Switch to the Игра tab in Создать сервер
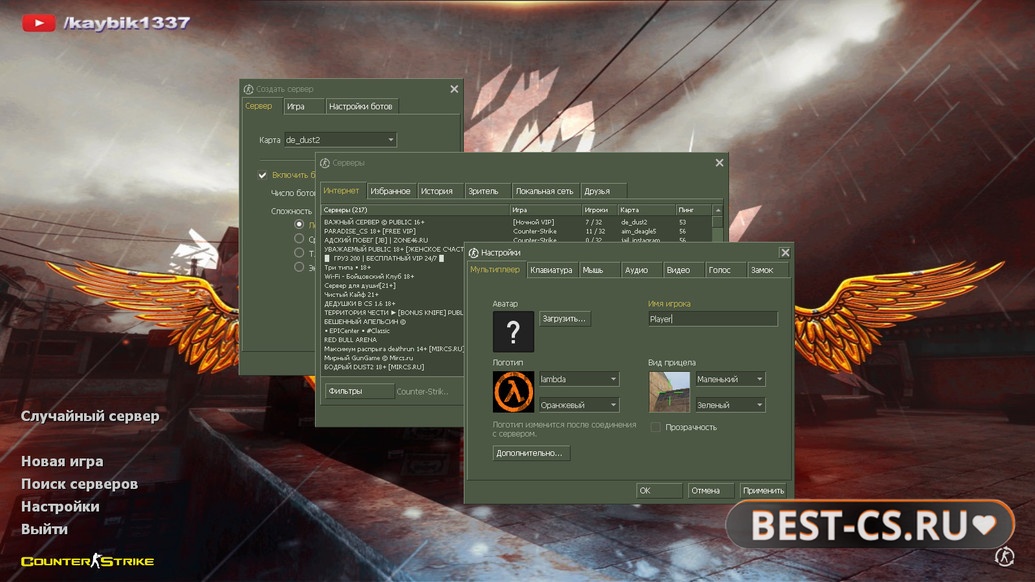This screenshot has width=1035, height=582. [x=304, y=106]
